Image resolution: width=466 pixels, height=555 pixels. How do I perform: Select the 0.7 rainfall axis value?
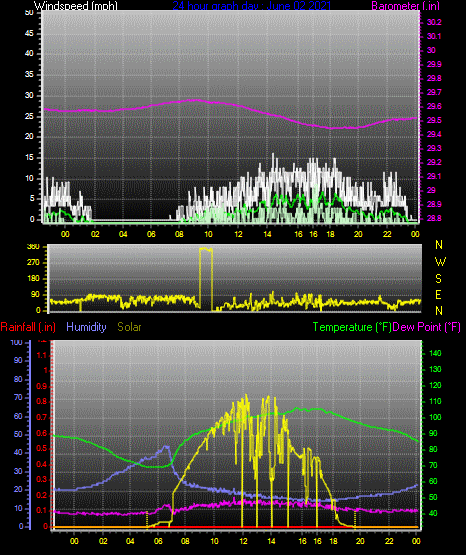pyautogui.click(x=42, y=418)
